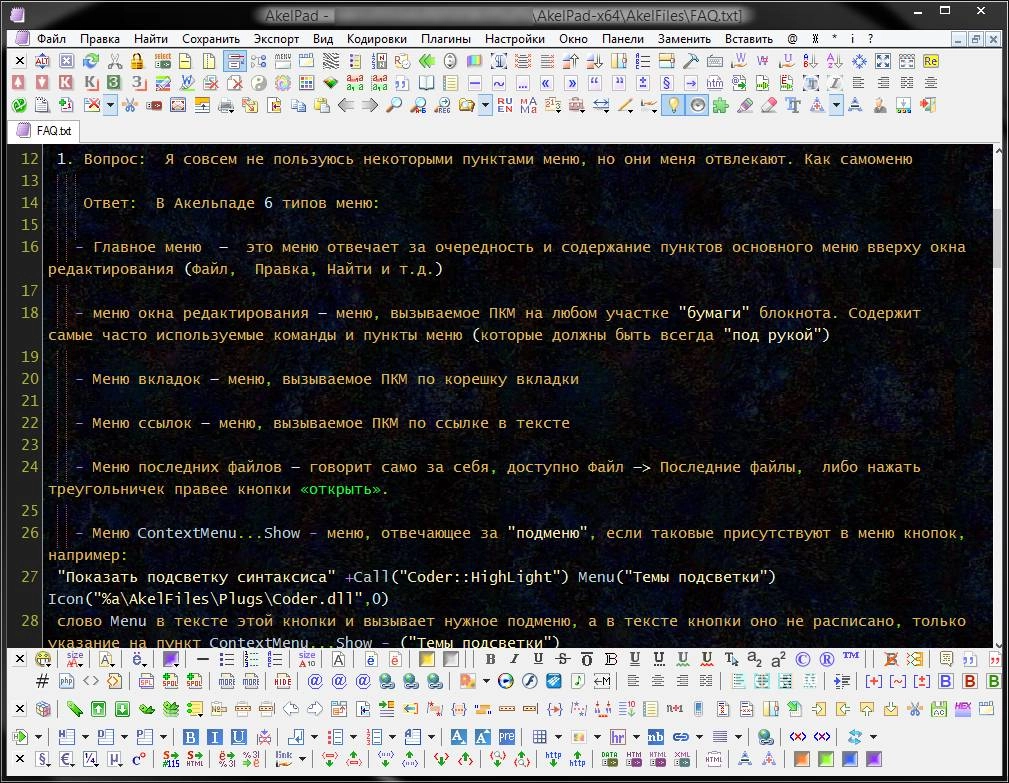The height and width of the screenshot is (783, 1009).
Task: Toggle the blue 'I' italic square button
Action: (x=215, y=737)
